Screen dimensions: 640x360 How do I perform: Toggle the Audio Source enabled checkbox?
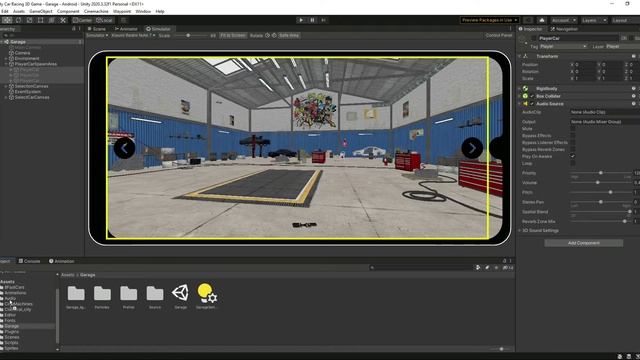click(x=532, y=104)
